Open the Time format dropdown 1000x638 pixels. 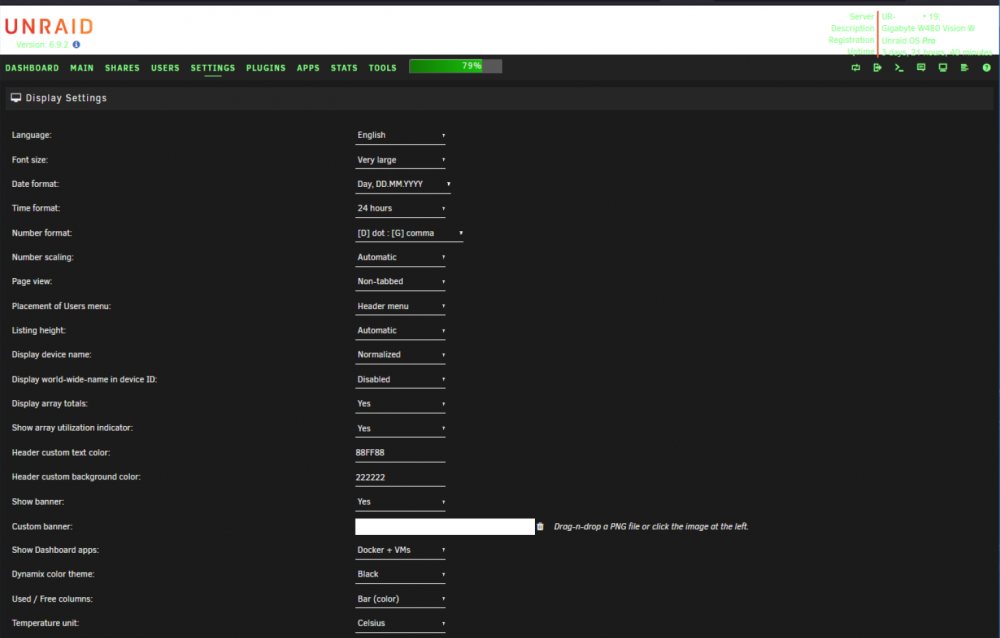(x=401, y=209)
